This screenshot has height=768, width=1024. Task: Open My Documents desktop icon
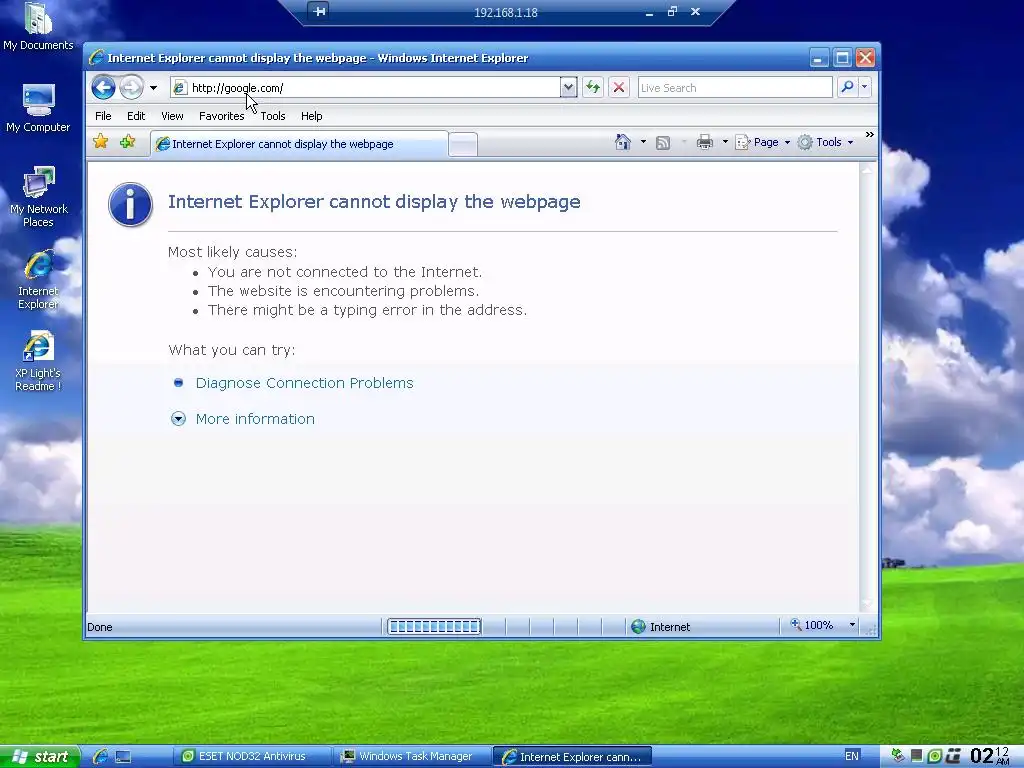pyautogui.click(x=38, y=27)
